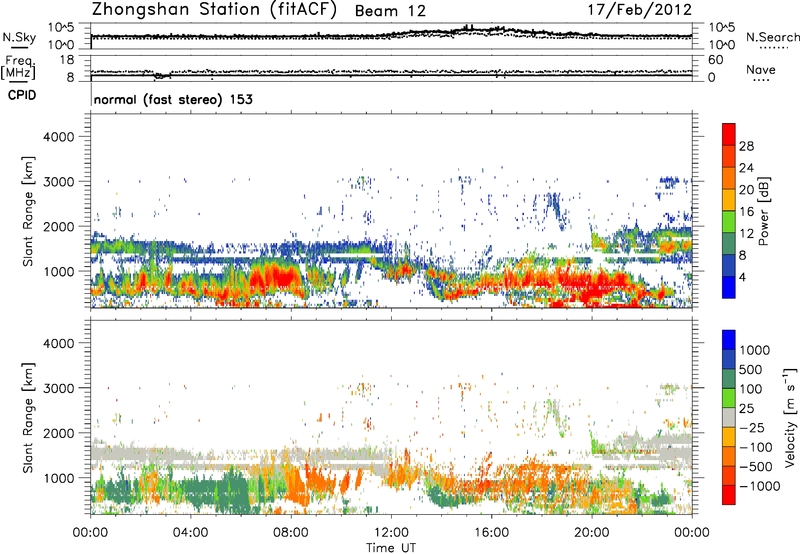This screenshot has width=800, height=554.
Task: Click the 'Time UT' axis title
Action: coord(391,548)
